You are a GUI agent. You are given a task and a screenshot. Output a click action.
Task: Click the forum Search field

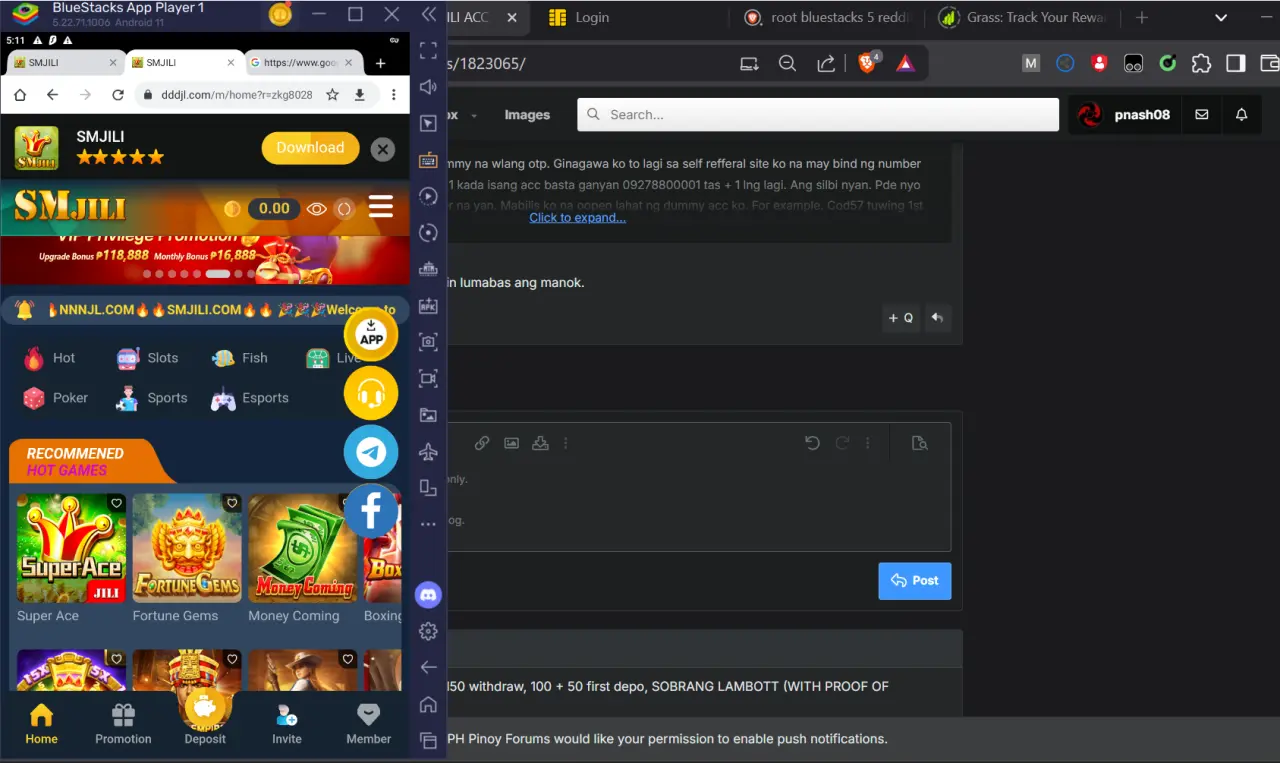coord(818,114)
